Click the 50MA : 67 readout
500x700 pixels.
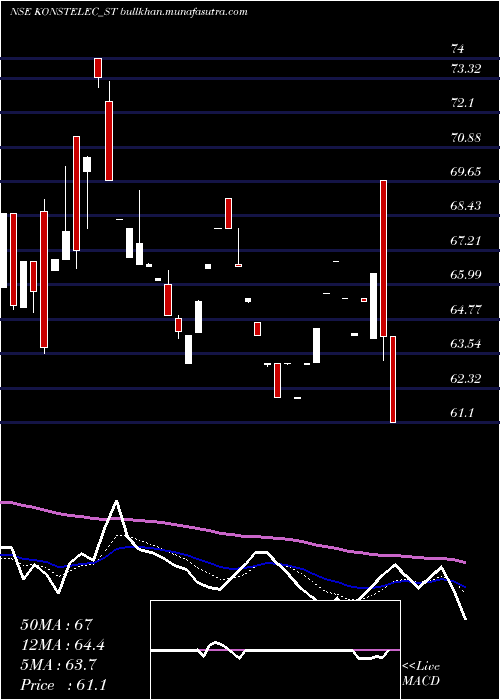coord(56,624)
